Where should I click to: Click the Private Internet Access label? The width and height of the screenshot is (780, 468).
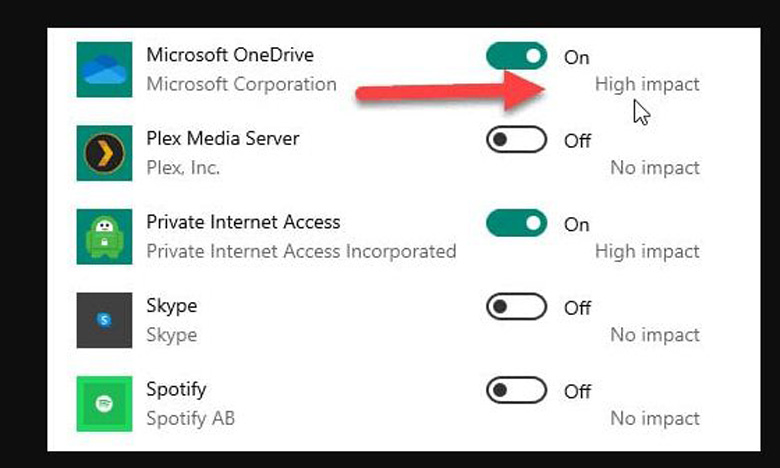(243, 222)
